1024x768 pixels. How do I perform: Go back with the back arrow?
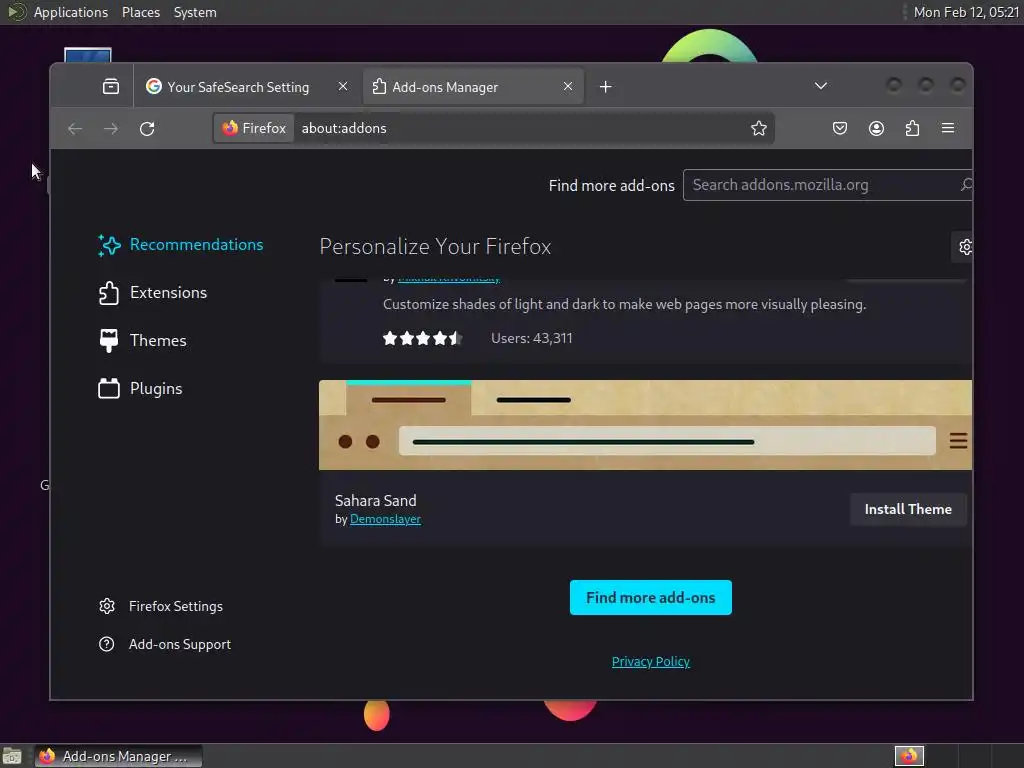75,129
